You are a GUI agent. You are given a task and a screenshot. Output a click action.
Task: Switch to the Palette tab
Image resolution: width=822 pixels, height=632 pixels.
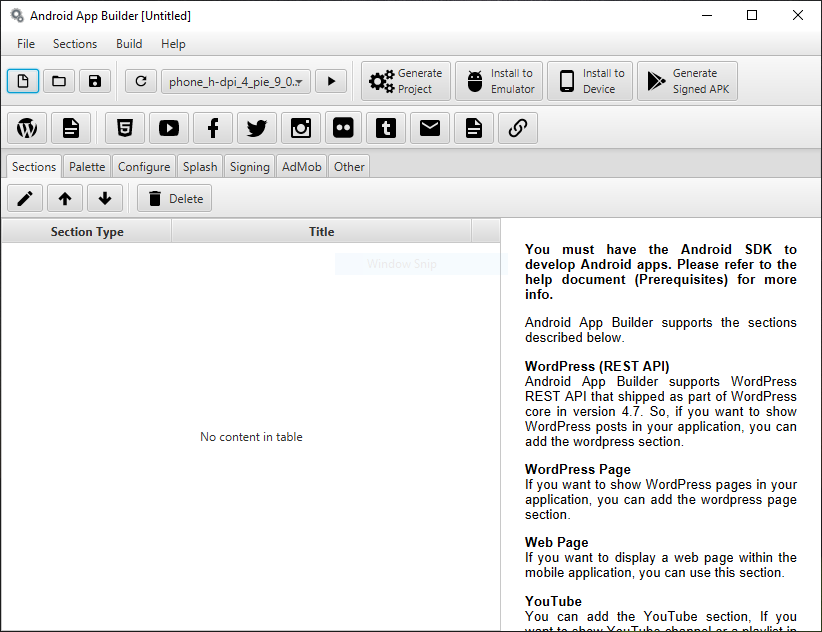pyautogui.click(x=87, y=167)
